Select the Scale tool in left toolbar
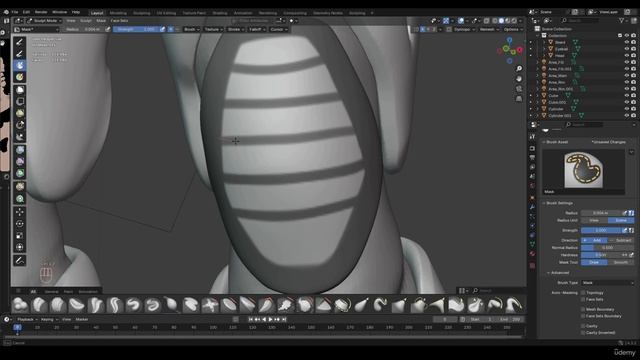The image size is (640, 360). pyautogui.click(x=20, y=236)
